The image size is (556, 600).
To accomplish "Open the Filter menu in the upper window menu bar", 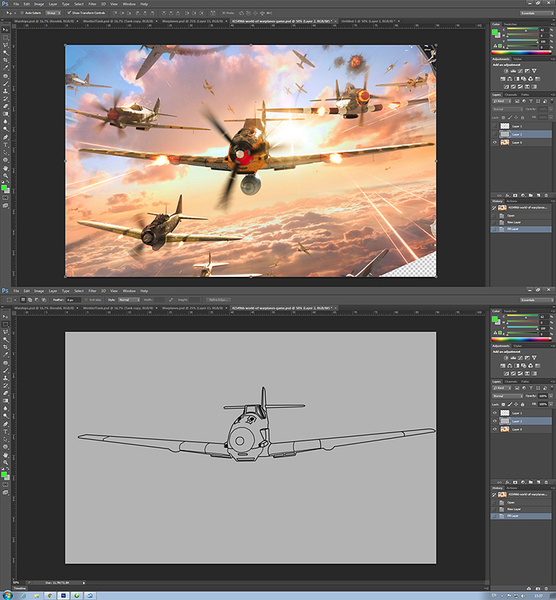I will point(92,4).
